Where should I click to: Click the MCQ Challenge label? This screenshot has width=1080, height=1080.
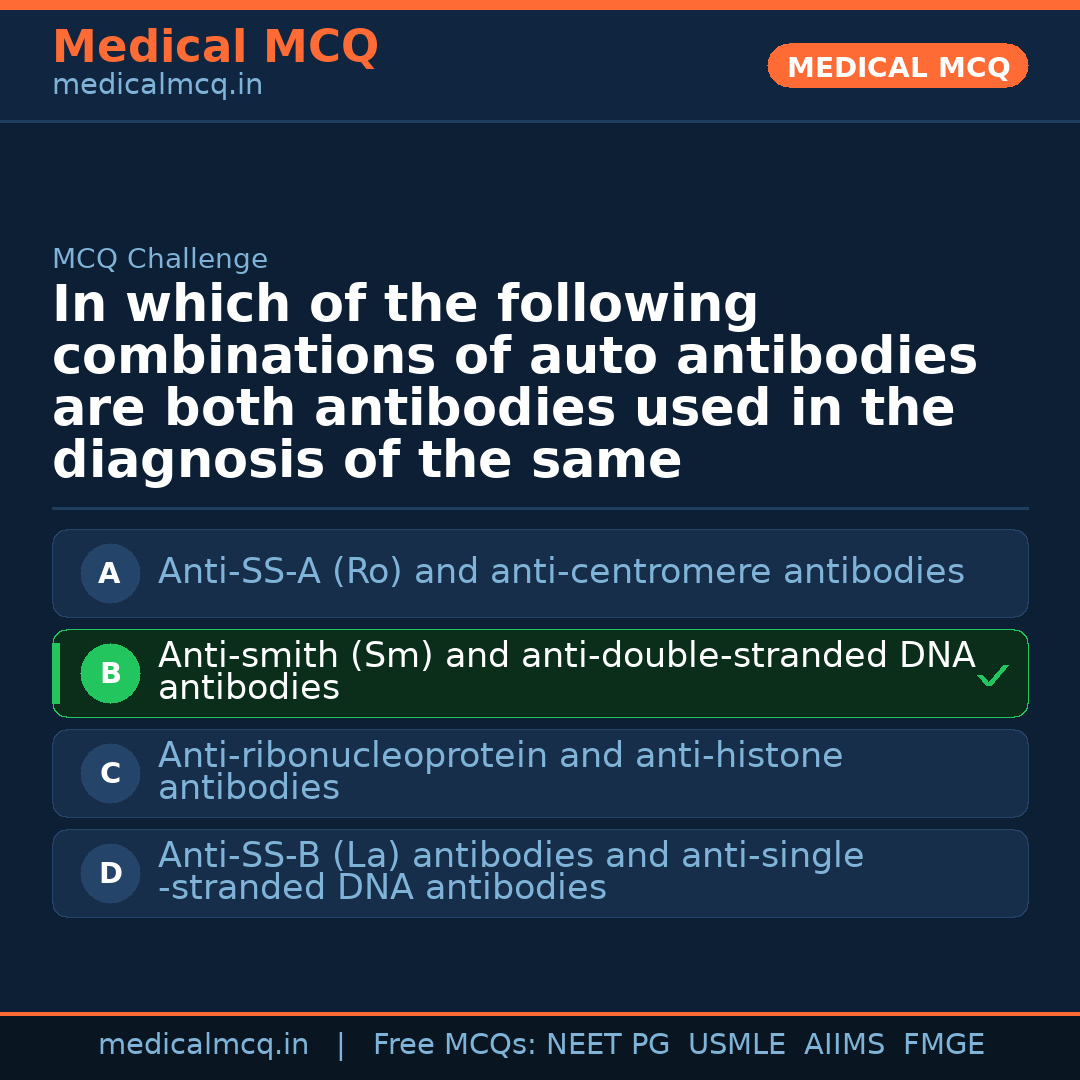coord(160,260)
